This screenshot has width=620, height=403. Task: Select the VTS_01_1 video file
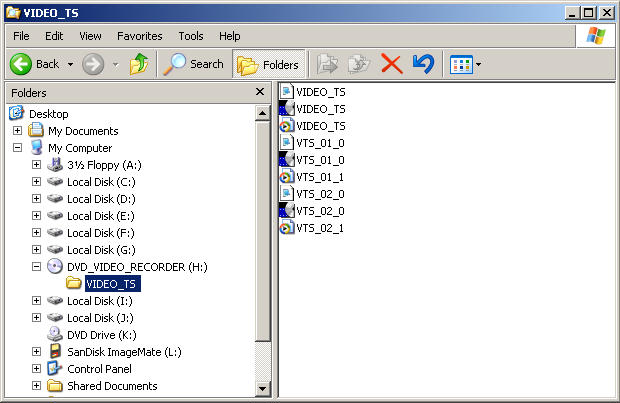[x=312, y=177]
